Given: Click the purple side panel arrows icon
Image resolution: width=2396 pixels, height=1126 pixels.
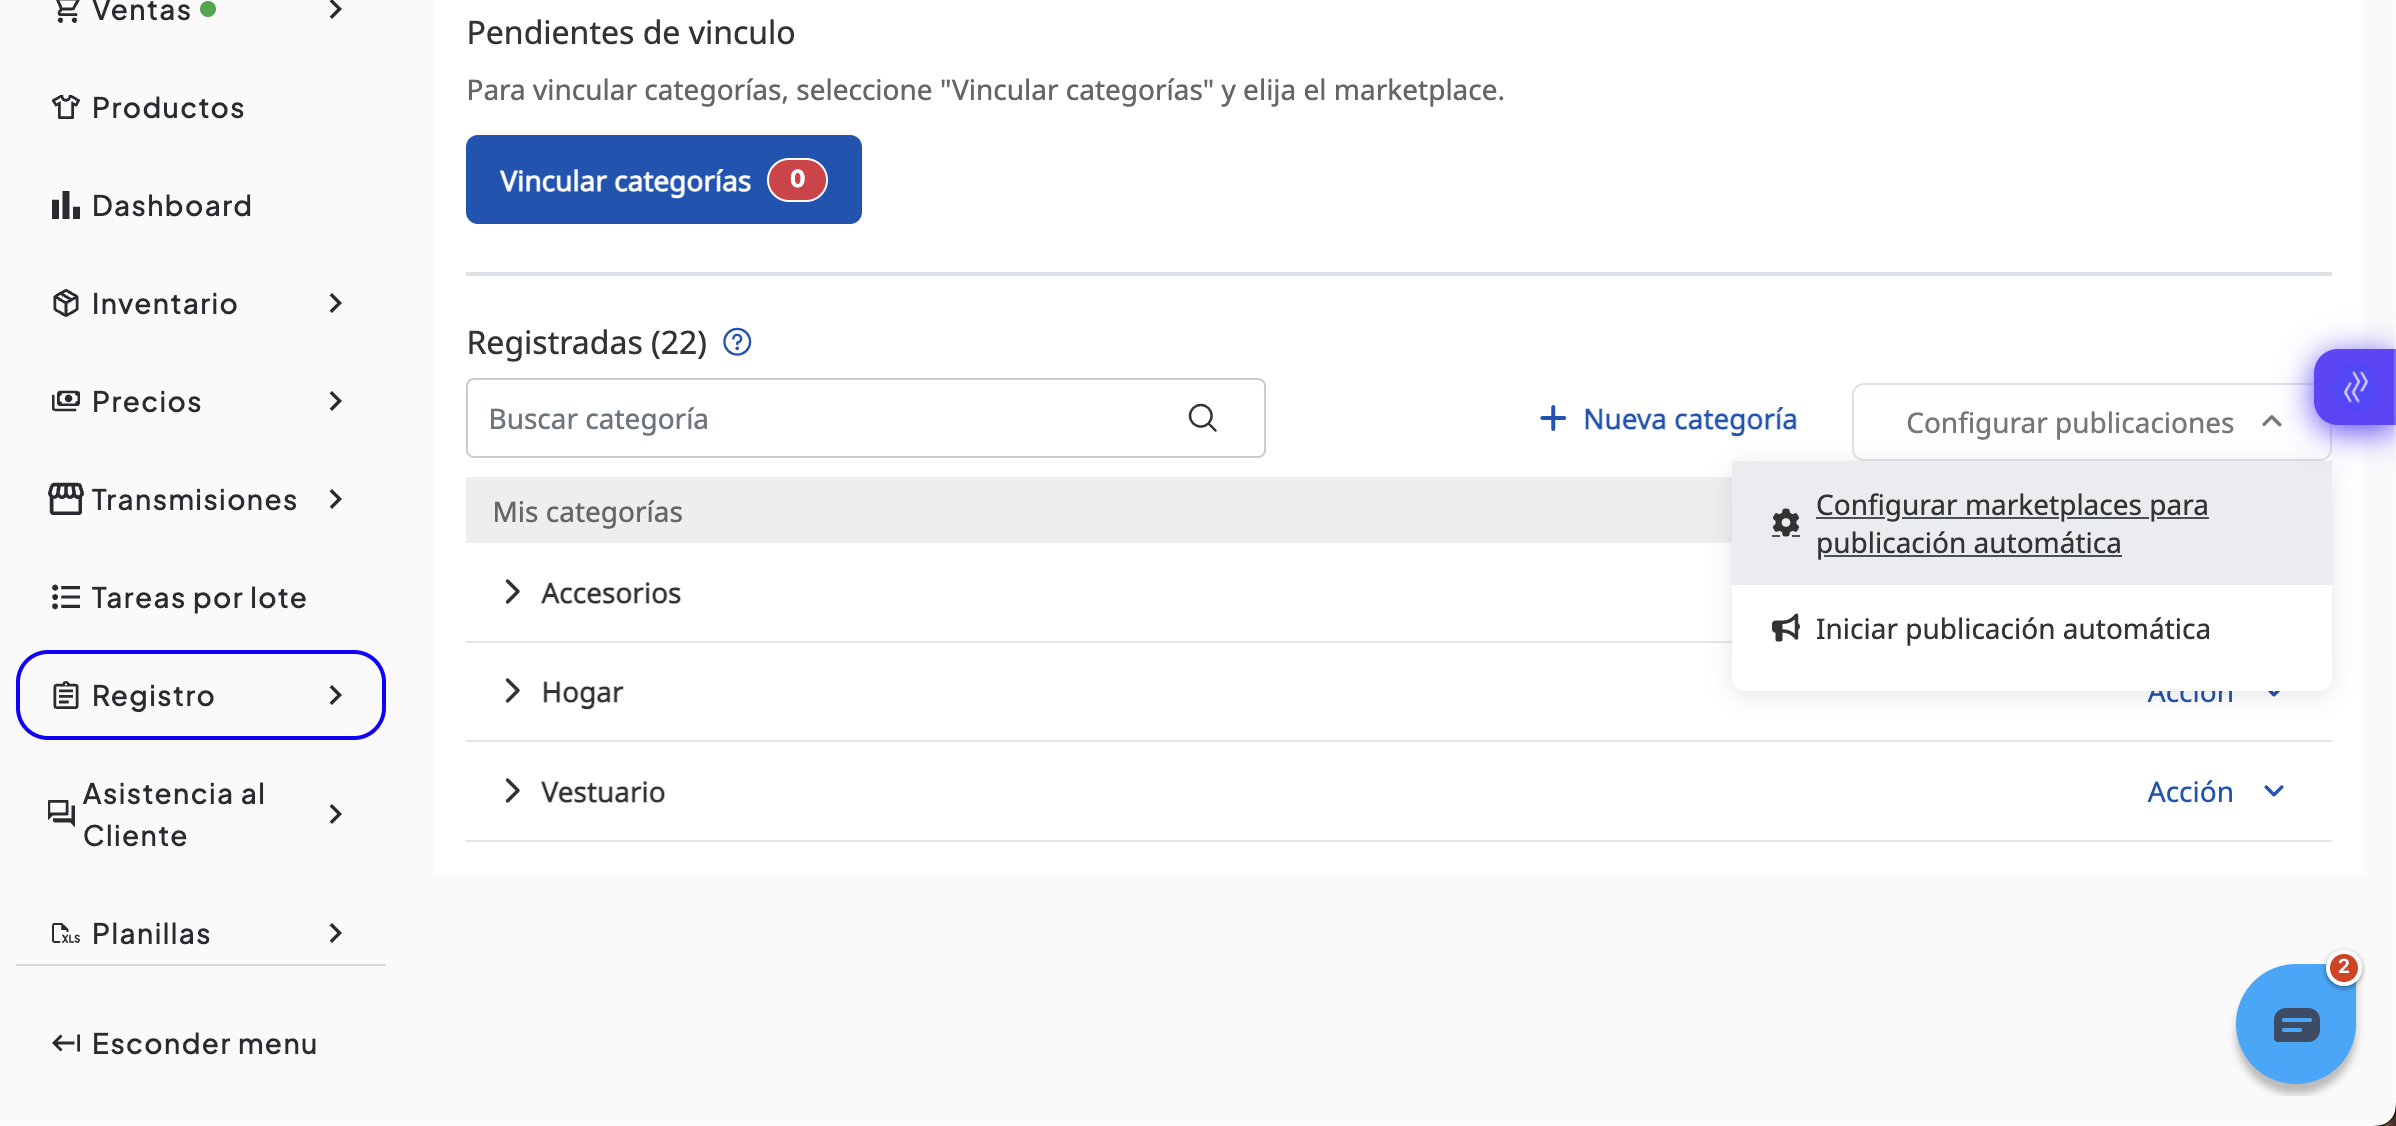Looking at the screenshot, I should click(x=2355, y=387).
